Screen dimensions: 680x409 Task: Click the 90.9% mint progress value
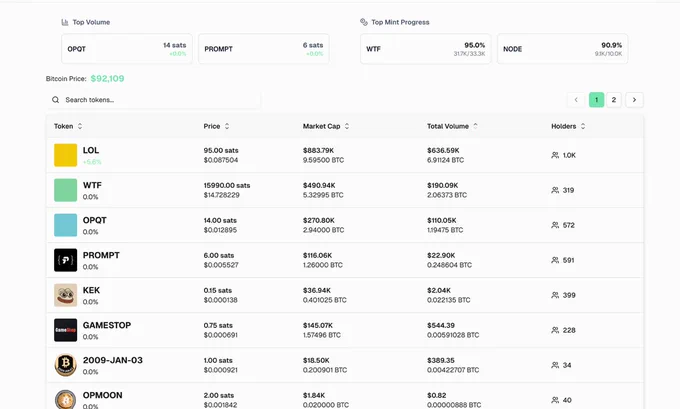pos(611,45)
